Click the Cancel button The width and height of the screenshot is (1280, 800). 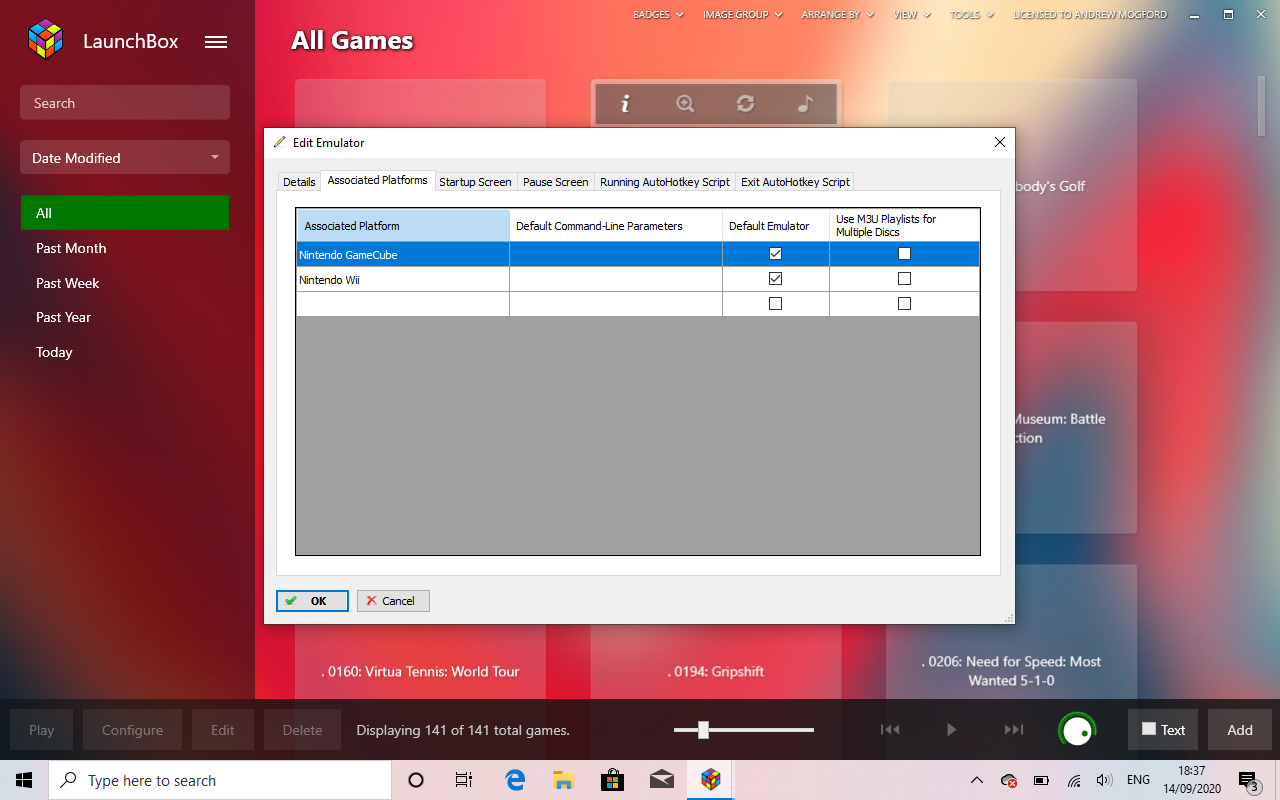coord(393,601)
